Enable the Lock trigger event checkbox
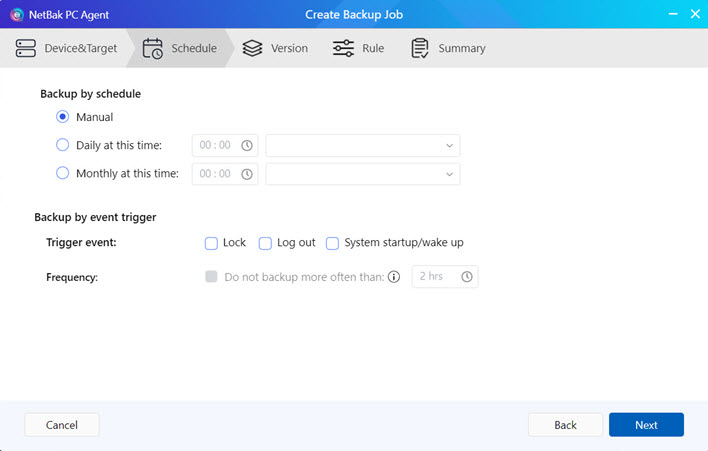The height and width of the screenshot is (451, 708). 211,243
